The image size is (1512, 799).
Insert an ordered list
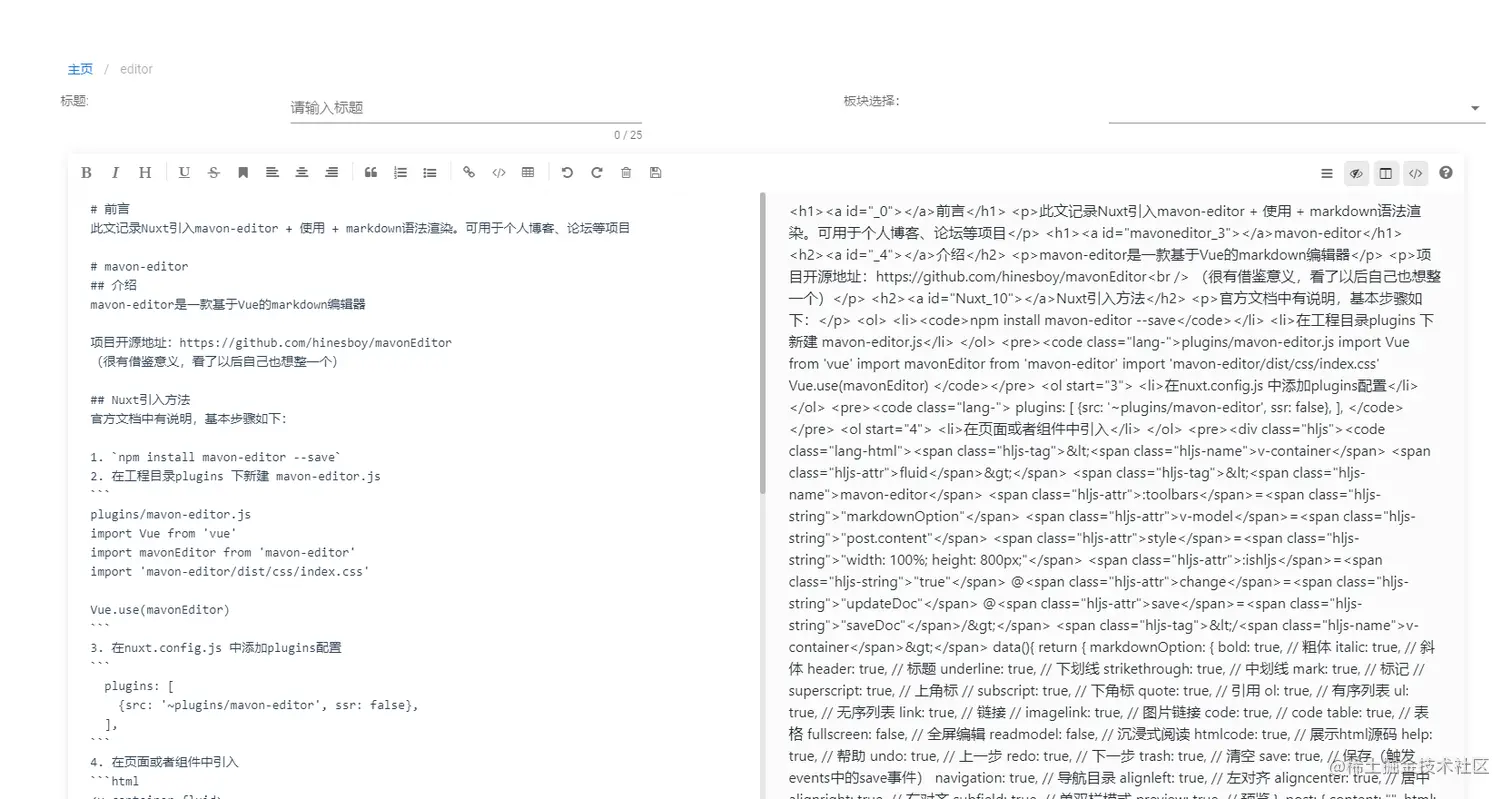point(400,173)
